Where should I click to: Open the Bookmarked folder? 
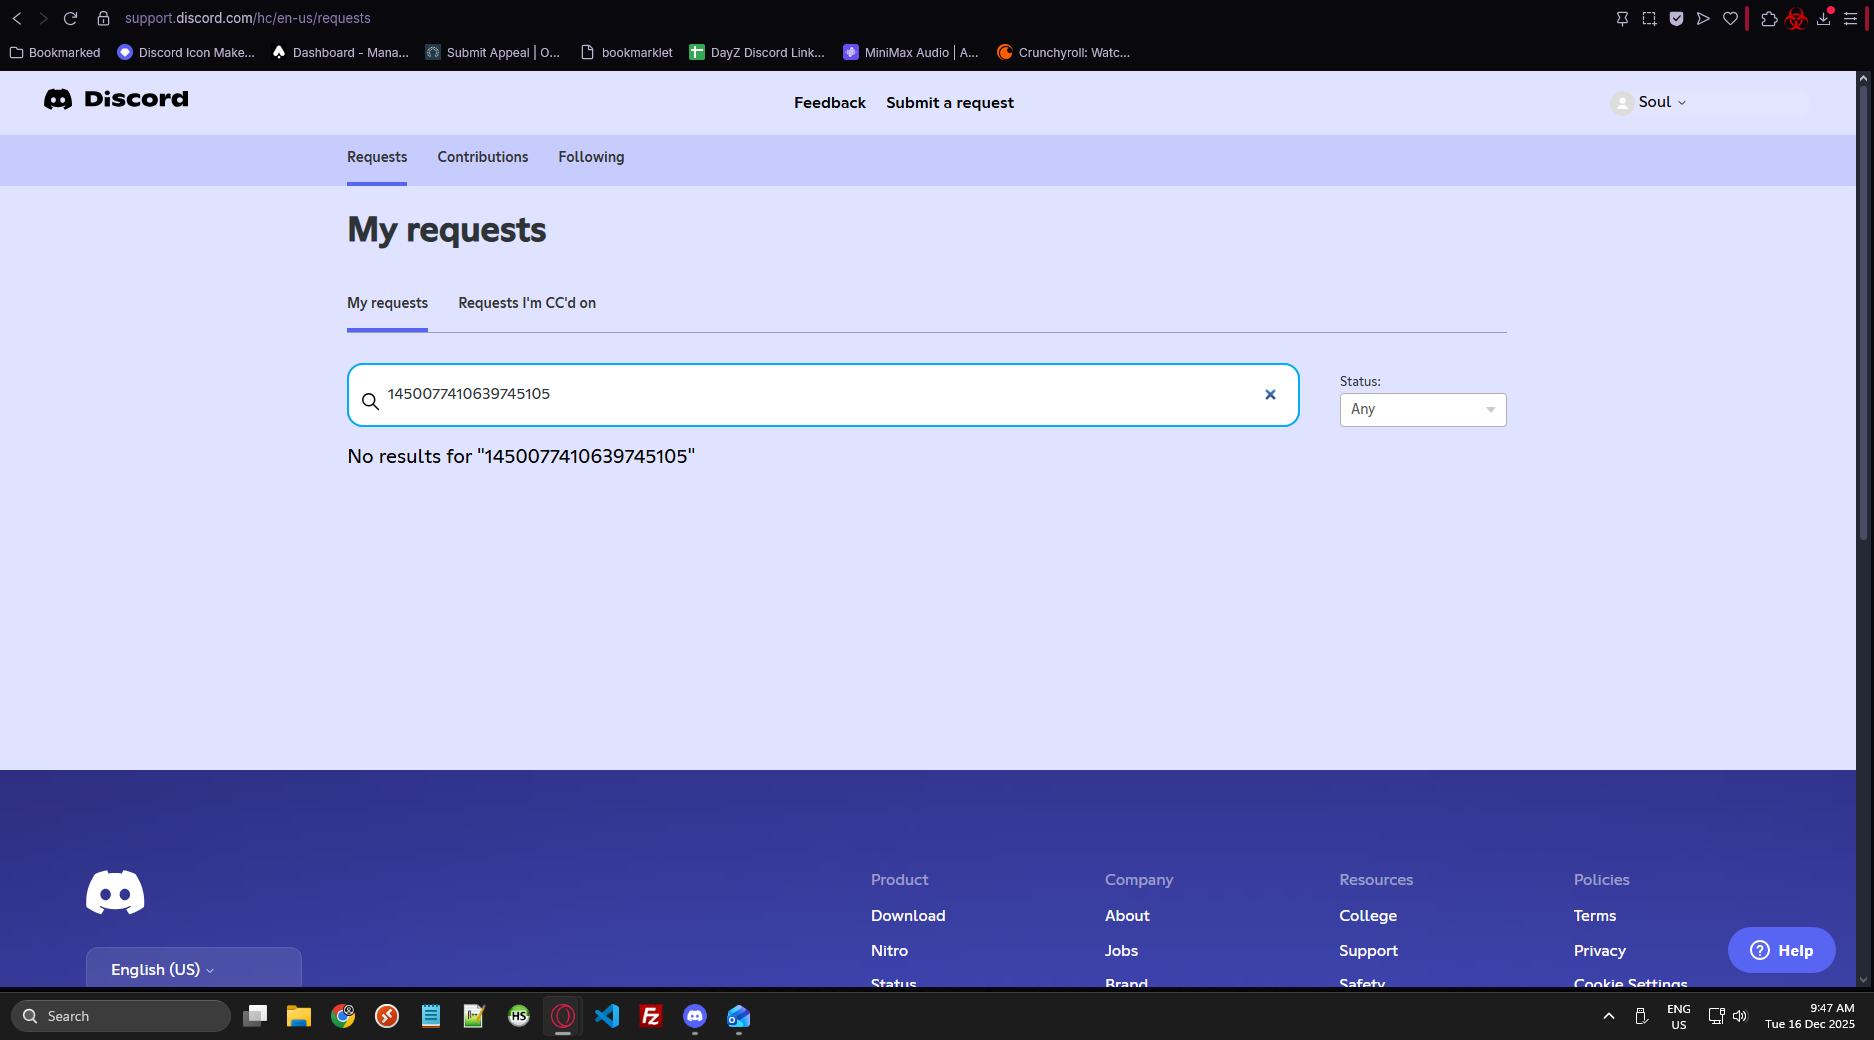point(55,52)
